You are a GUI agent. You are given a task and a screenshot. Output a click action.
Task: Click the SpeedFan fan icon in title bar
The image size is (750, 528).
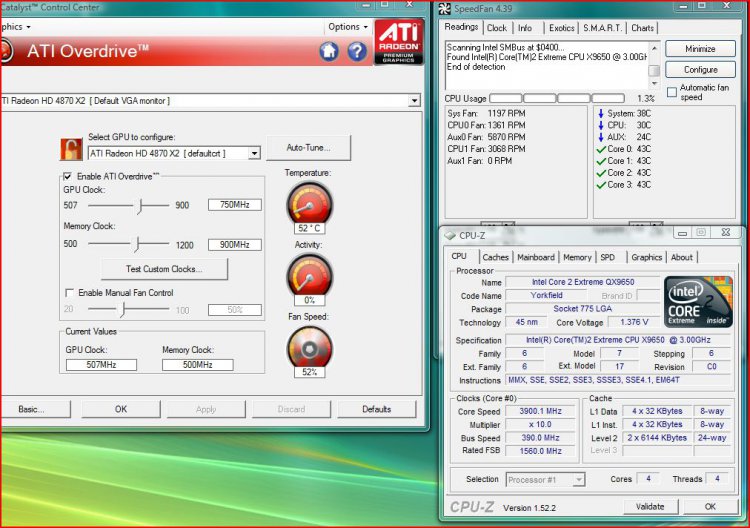pyautogui.click(x=445, y=8)
